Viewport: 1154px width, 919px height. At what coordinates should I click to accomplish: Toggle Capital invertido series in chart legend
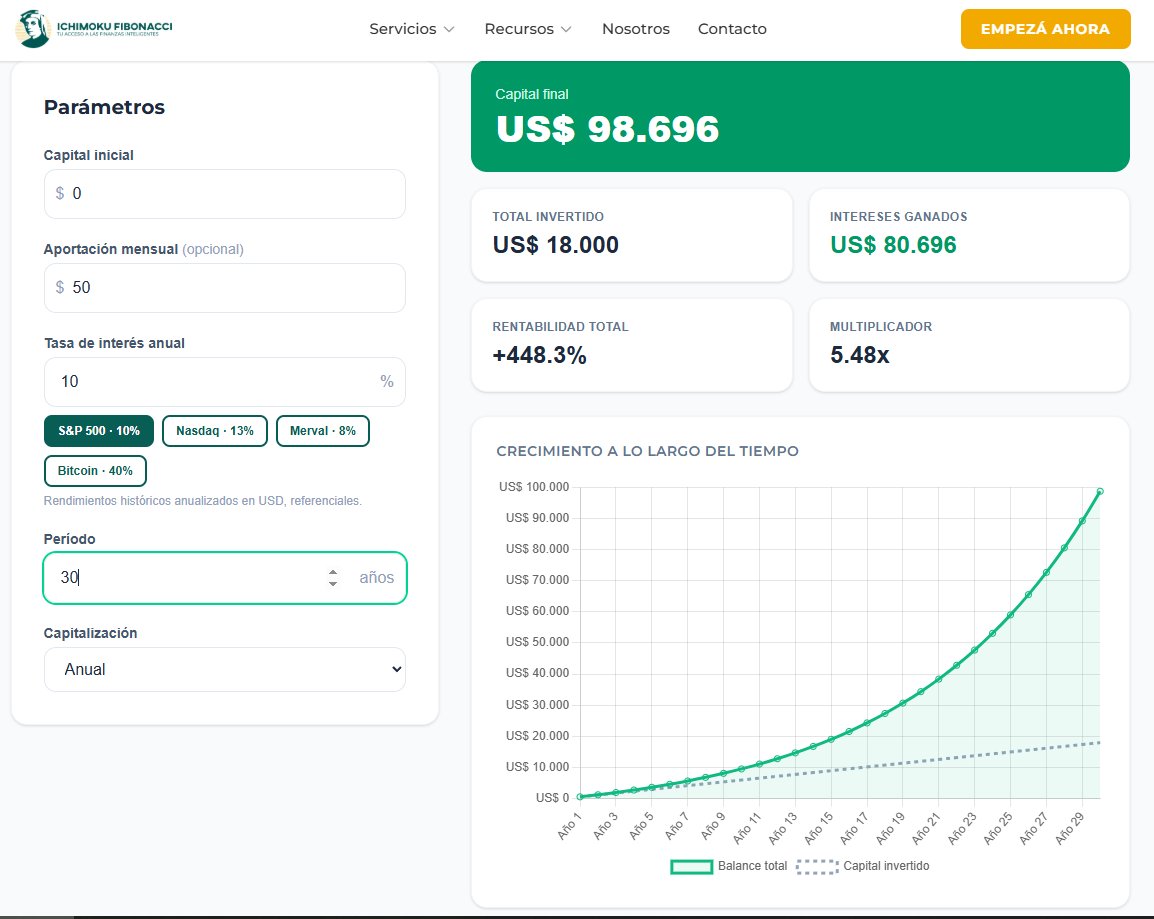[x=863, y=866]
